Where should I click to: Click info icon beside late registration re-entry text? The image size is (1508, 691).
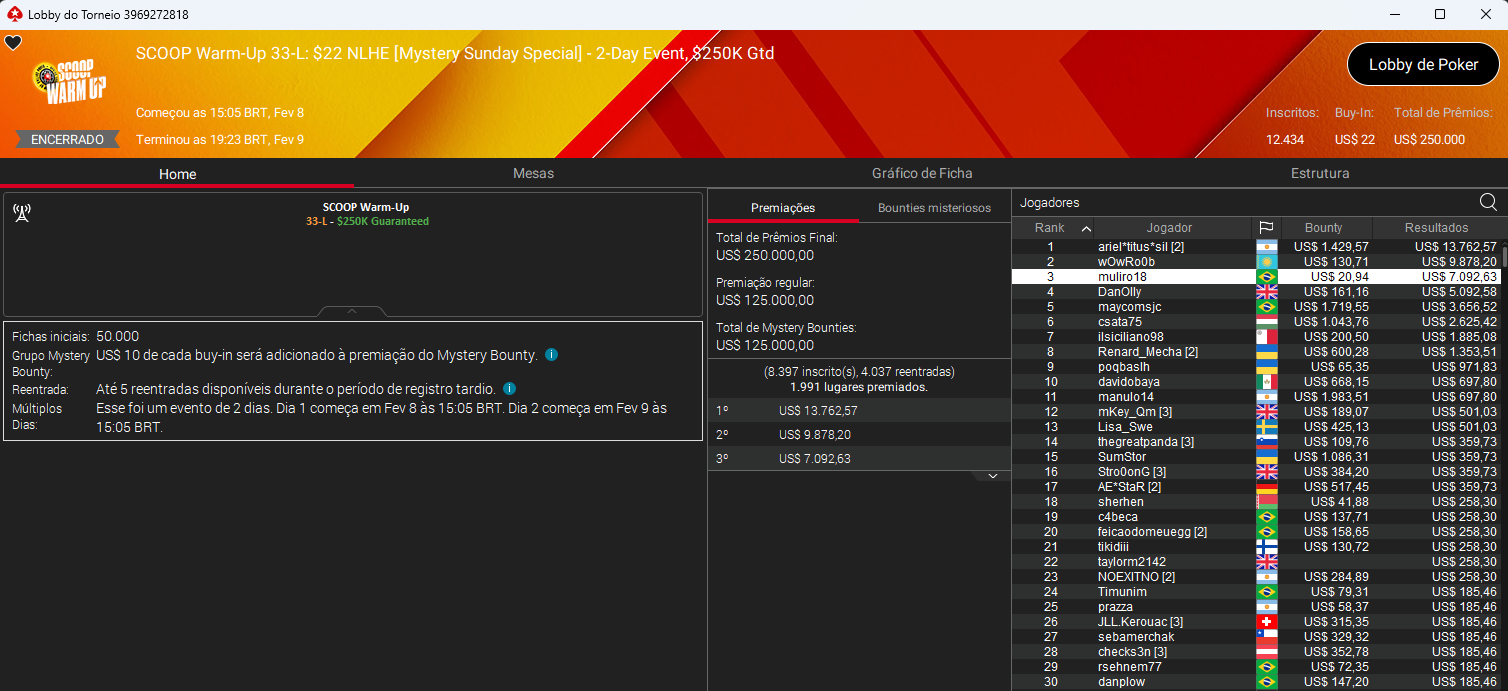tap(509, 389)
